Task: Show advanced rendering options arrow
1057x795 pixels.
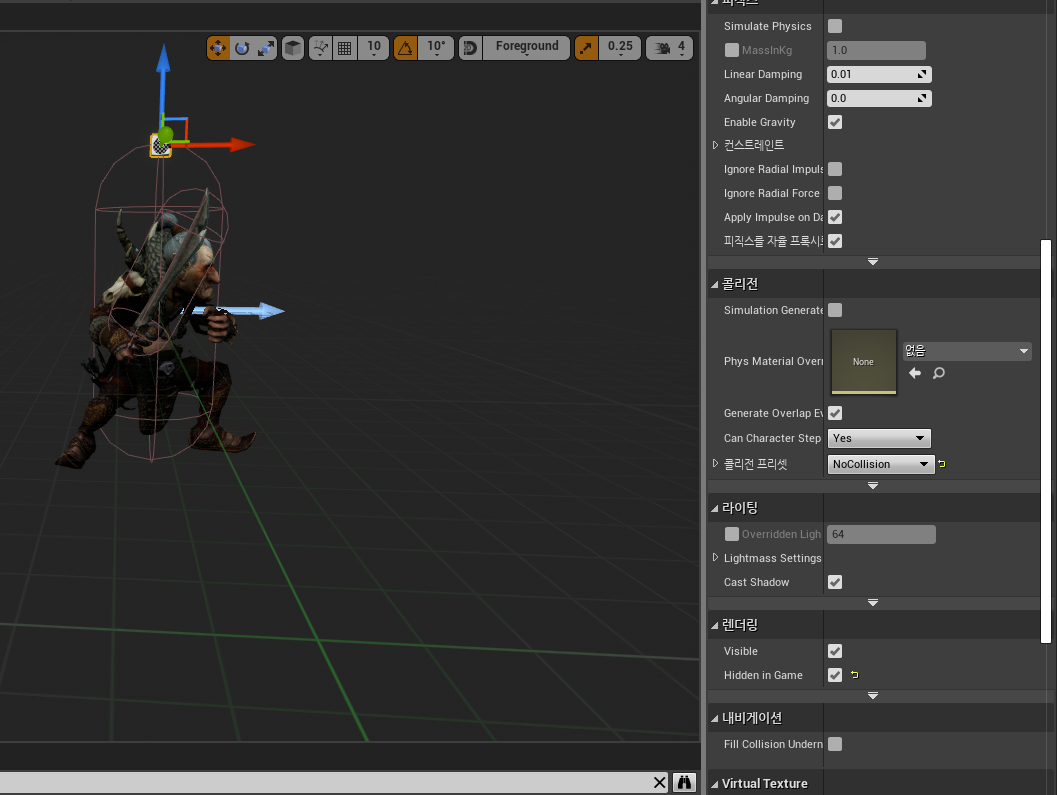Action: point(872,695)
